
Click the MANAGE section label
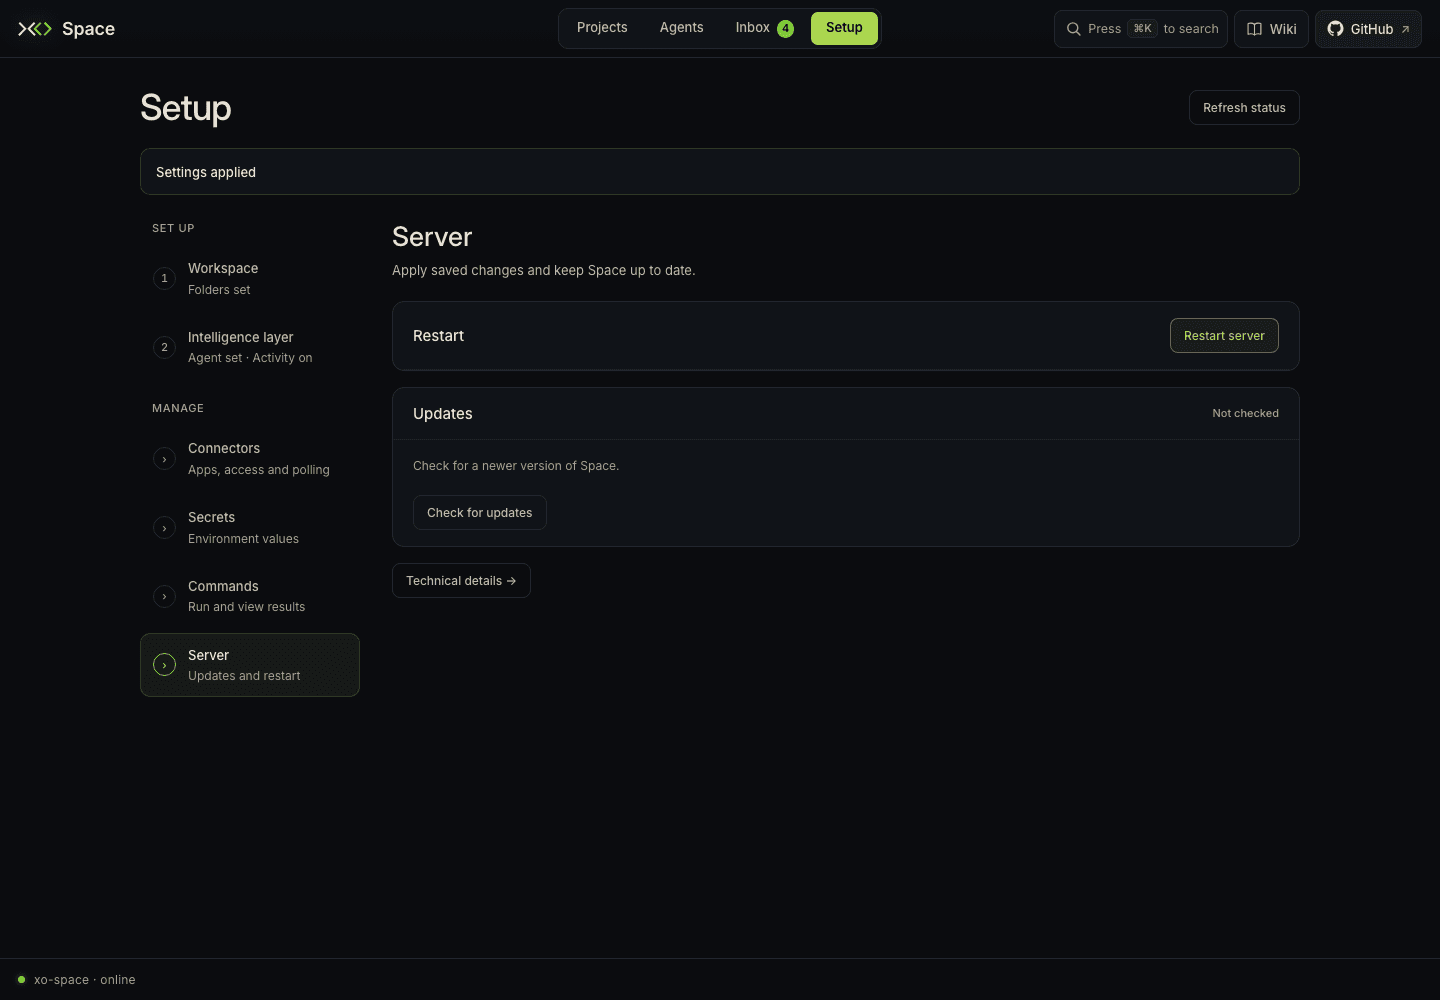click(178, 408)
